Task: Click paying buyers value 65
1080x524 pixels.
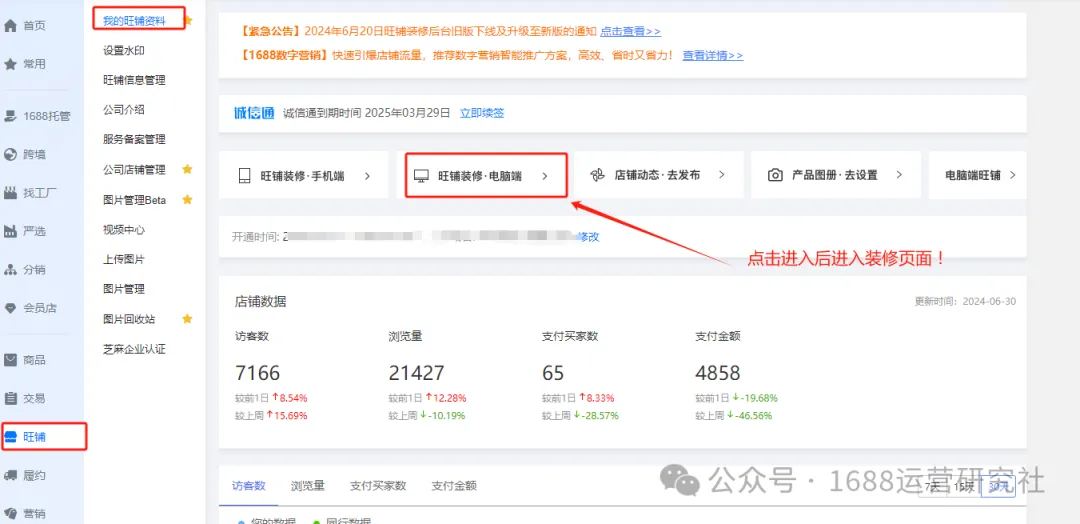Action: click(553, 373)
